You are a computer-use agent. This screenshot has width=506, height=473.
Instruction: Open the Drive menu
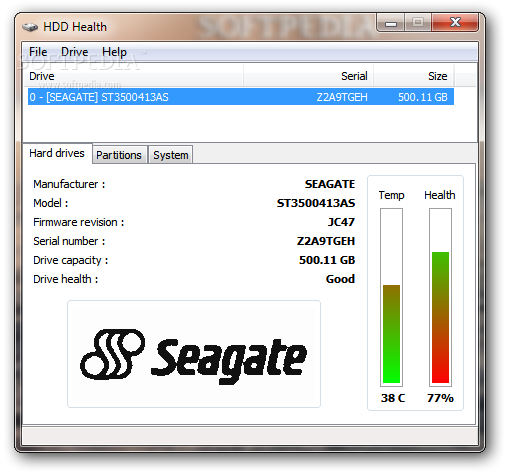pos(75,52)
